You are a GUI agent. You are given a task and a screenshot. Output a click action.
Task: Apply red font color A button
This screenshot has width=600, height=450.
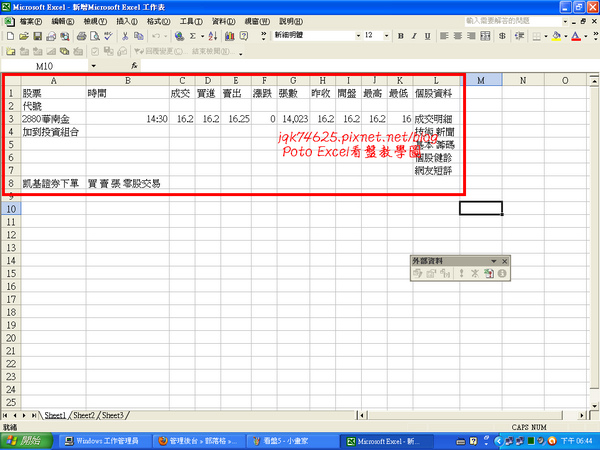pos(576,36)
